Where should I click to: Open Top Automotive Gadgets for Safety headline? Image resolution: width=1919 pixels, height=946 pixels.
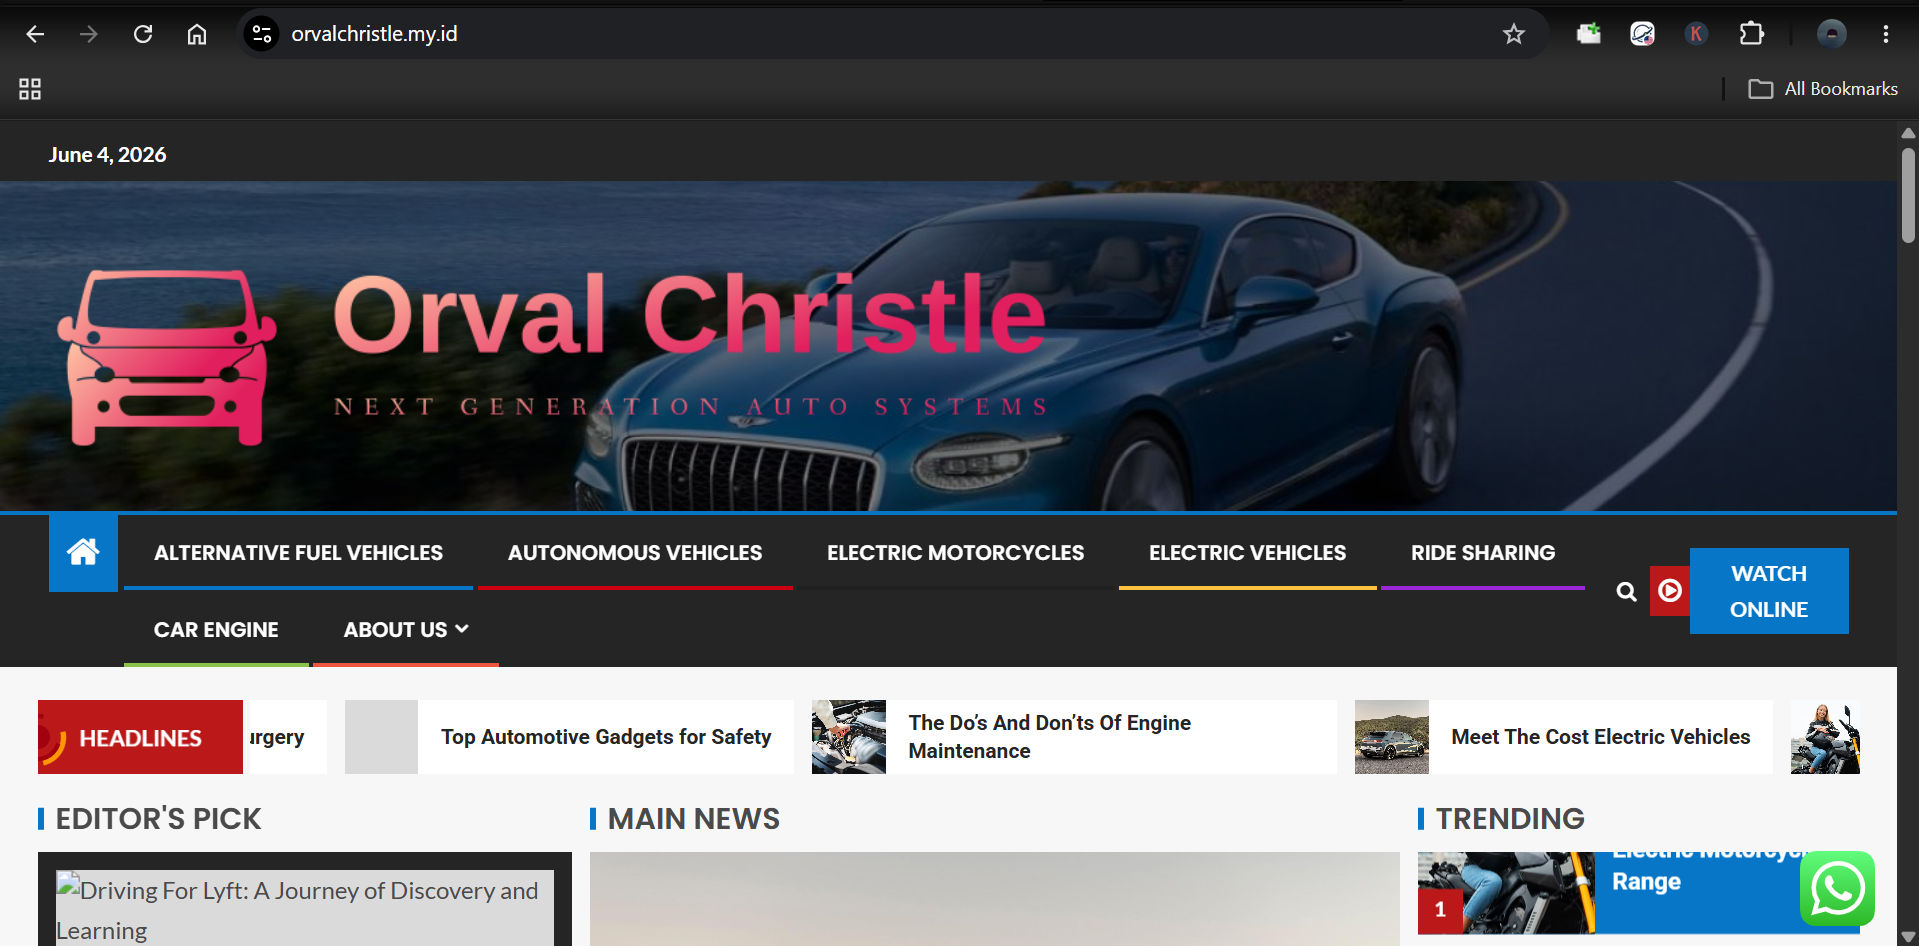click(606, 737)
